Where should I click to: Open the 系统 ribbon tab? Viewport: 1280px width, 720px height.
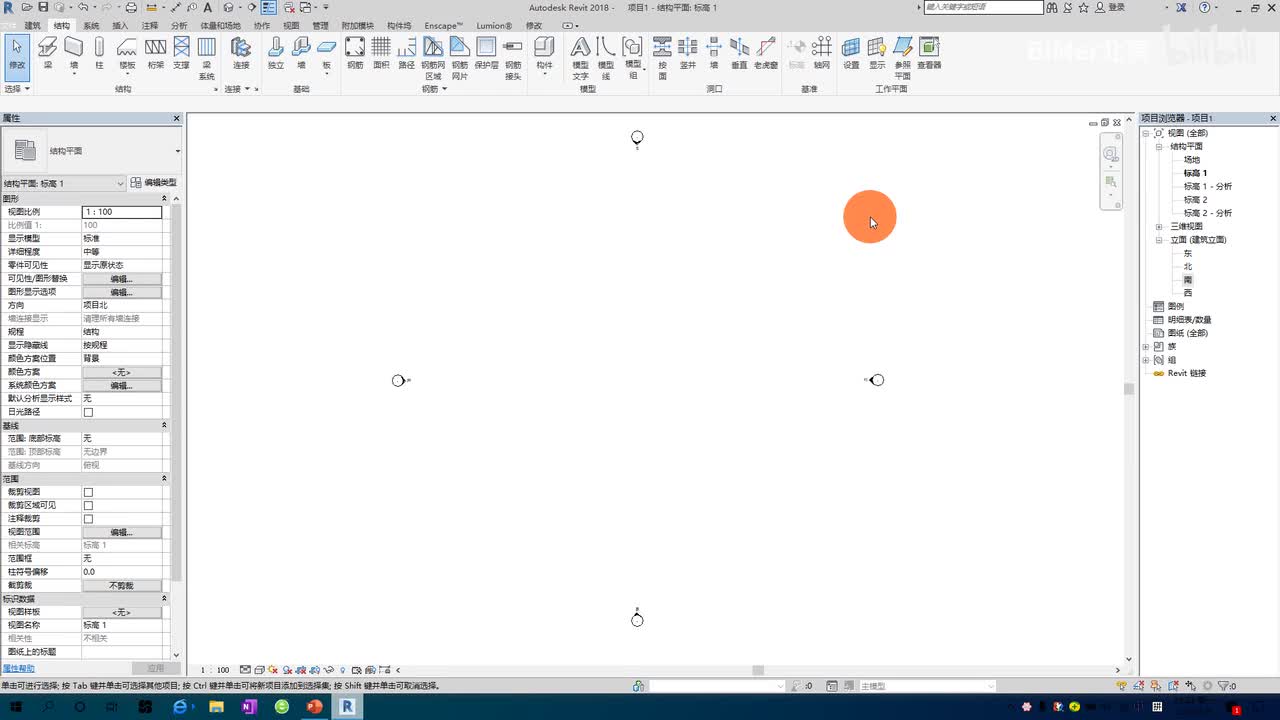click(x=91, y=25)
